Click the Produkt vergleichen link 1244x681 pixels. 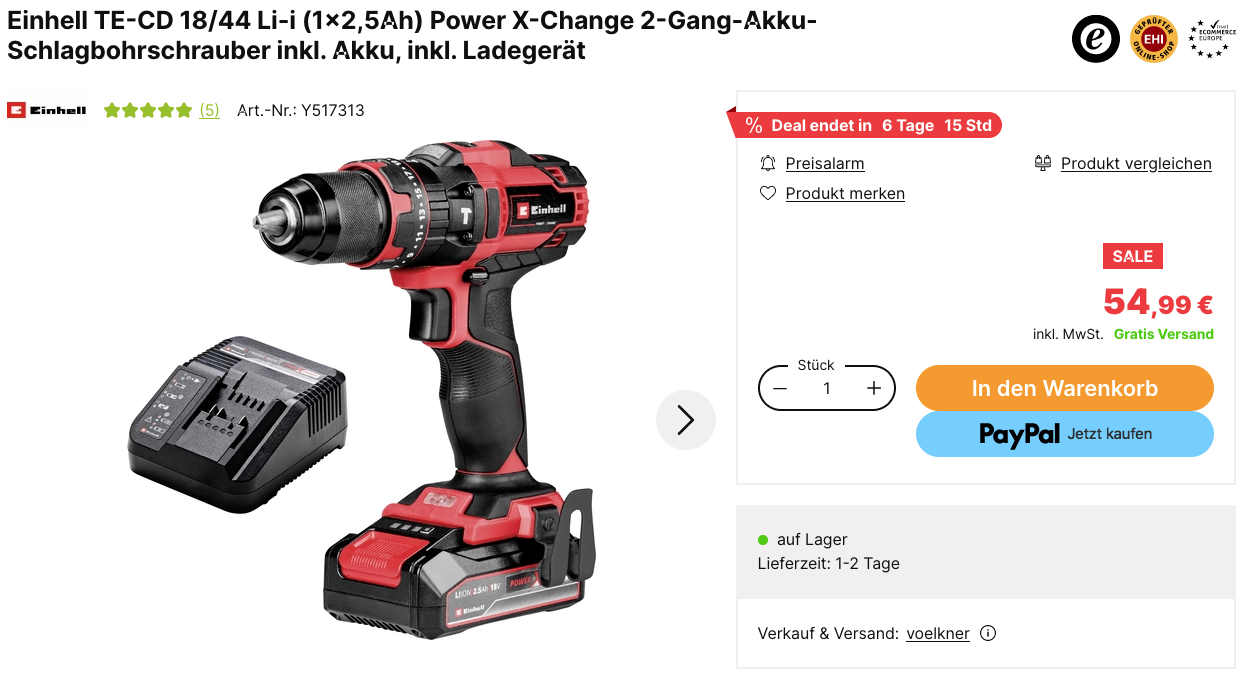click(1136, 163)
